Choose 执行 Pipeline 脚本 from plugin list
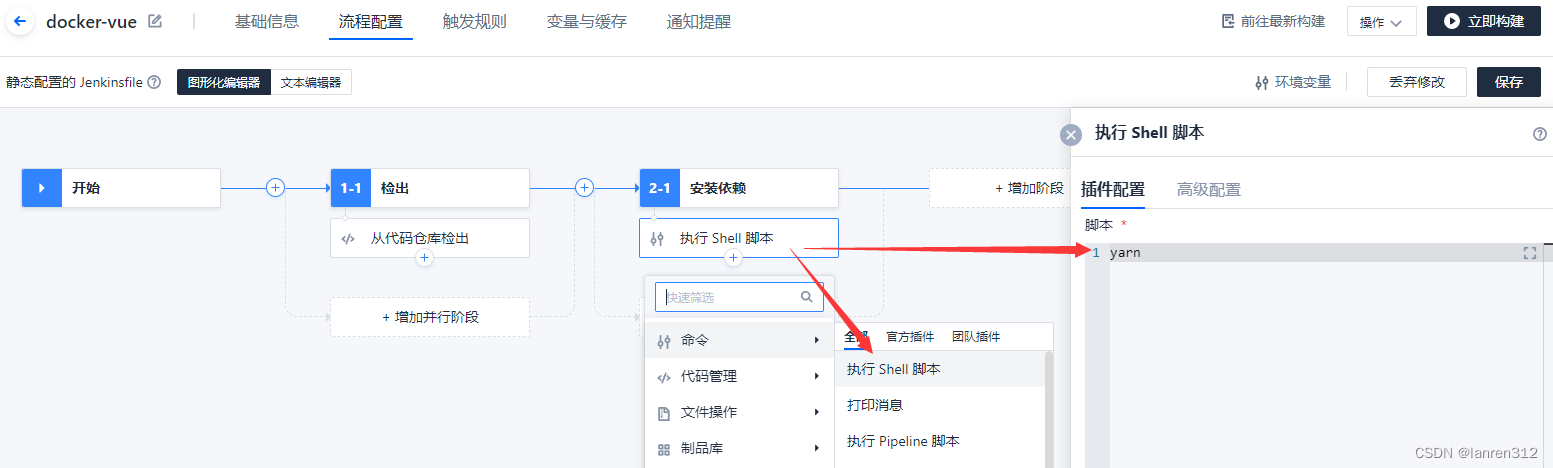Viewport: 1553px width, 468px height. [940, 441]
